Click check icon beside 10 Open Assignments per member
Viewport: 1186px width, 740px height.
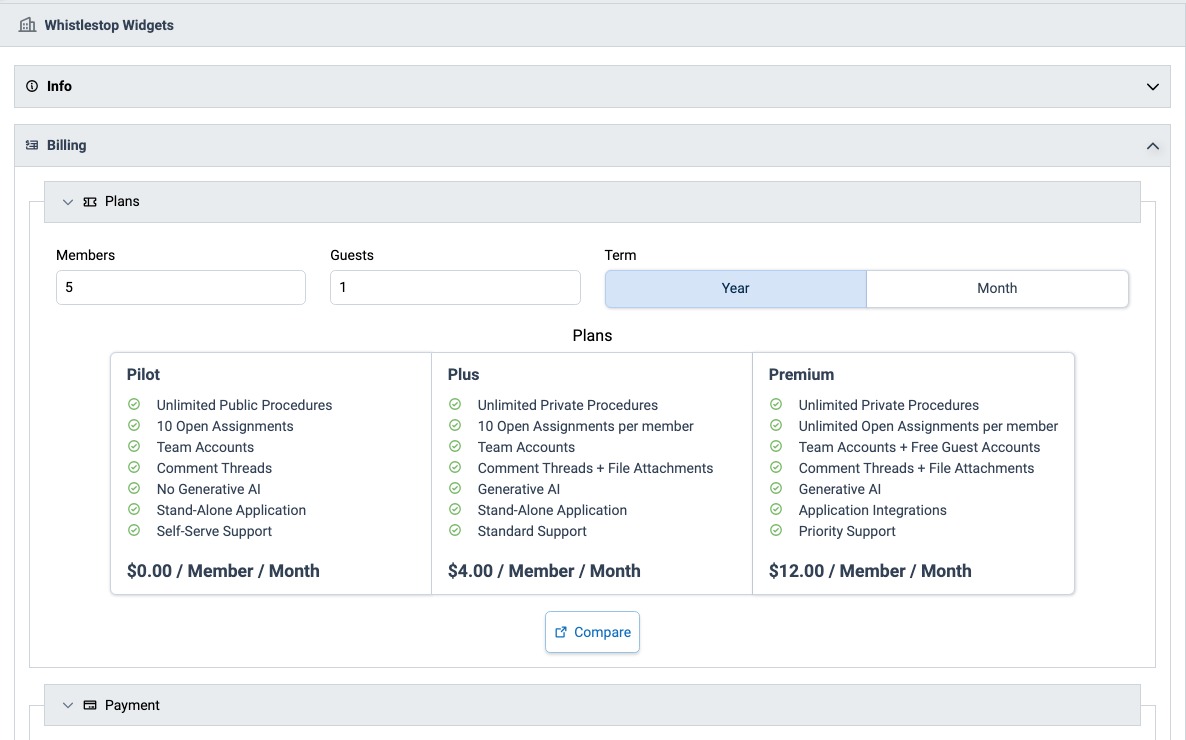455,425
